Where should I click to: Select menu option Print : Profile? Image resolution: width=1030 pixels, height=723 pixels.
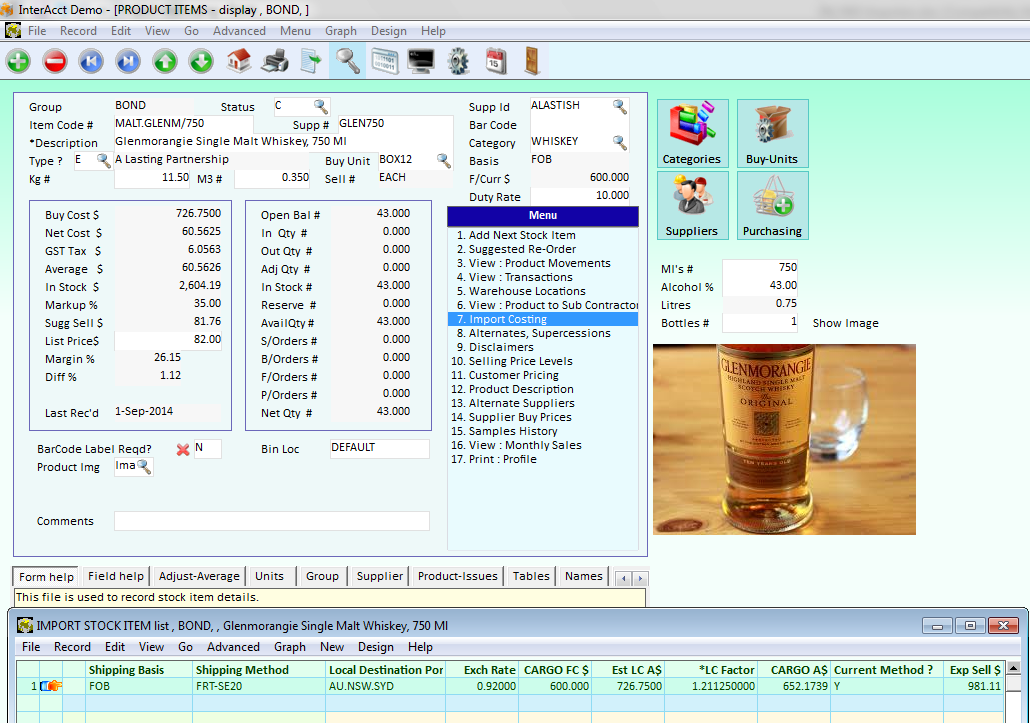point(543,459)
